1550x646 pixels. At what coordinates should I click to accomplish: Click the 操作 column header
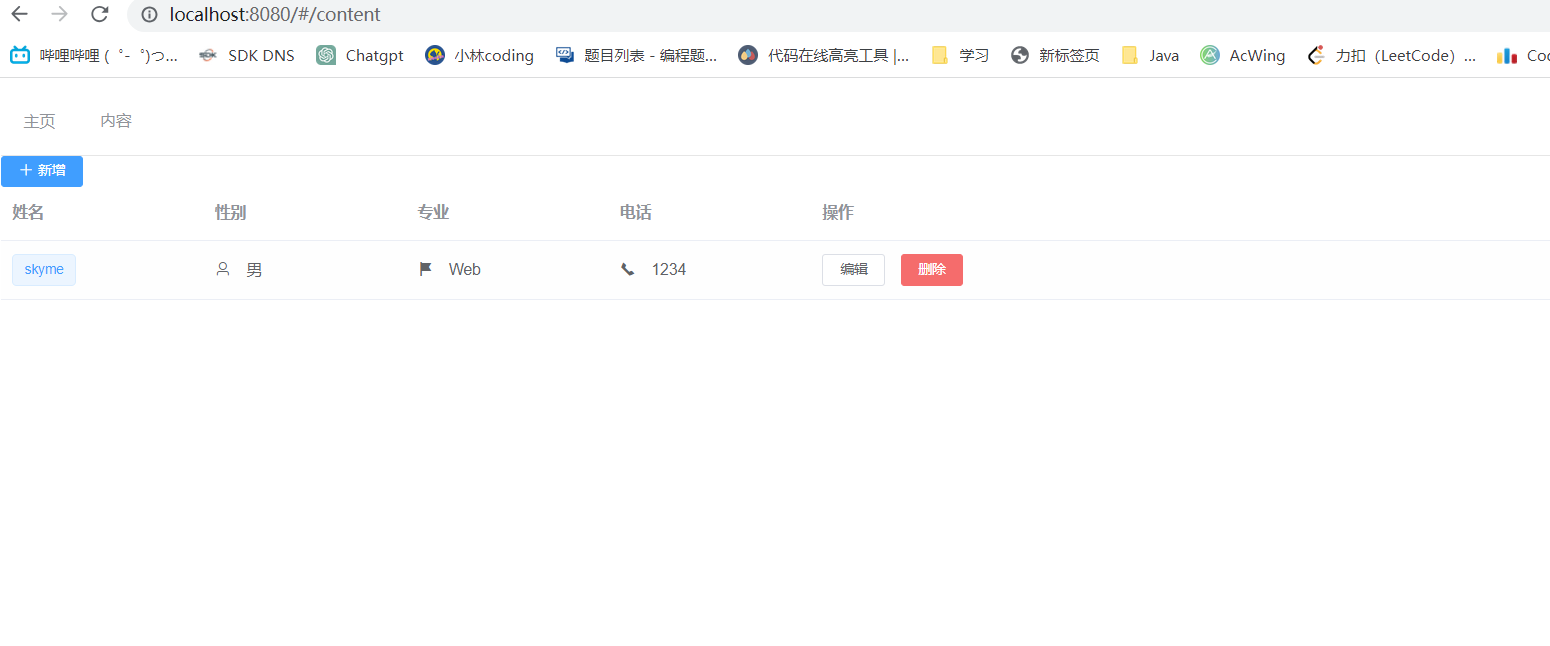coord(838,212)
